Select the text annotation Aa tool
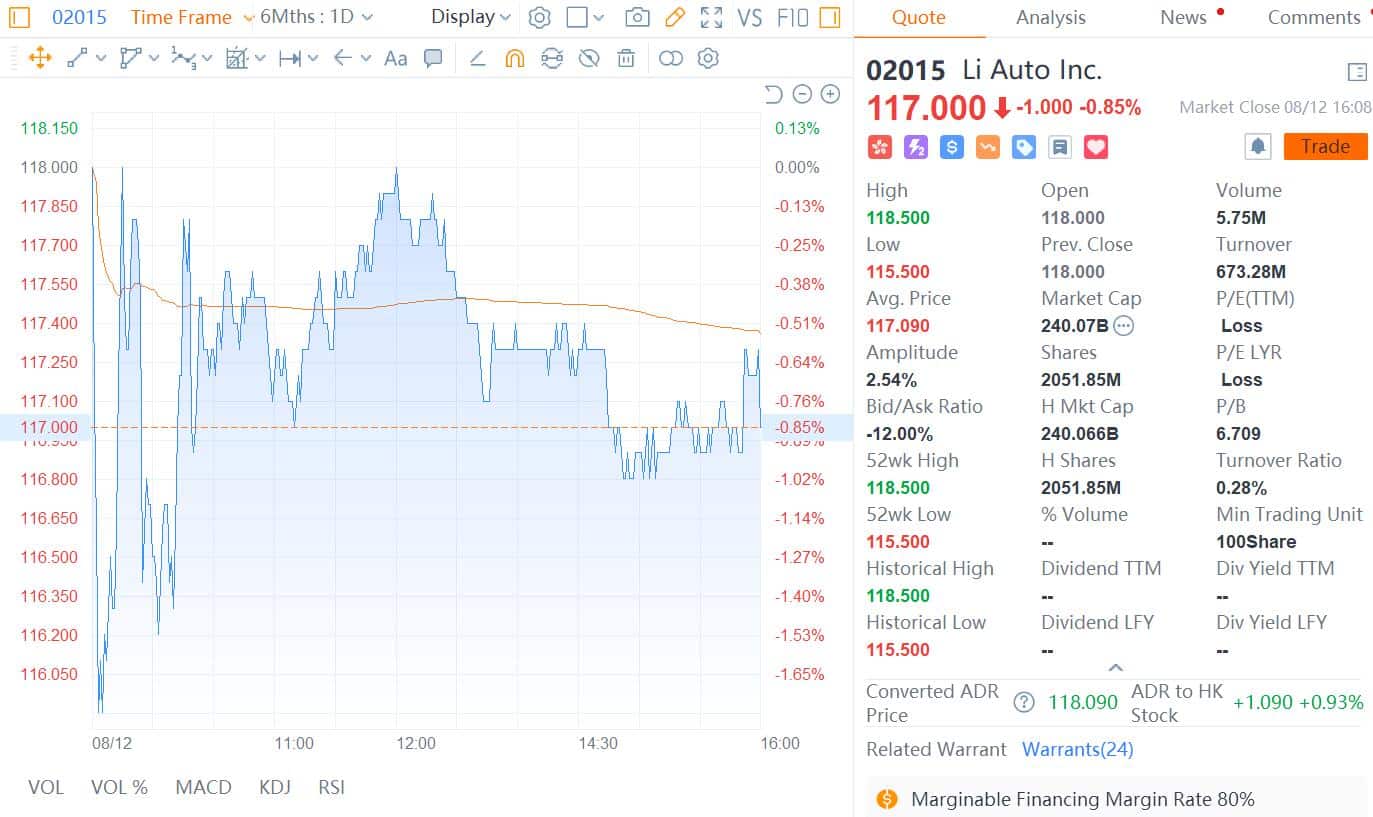The width and height of the screenshot is (1373, 817). coord(395,59)
